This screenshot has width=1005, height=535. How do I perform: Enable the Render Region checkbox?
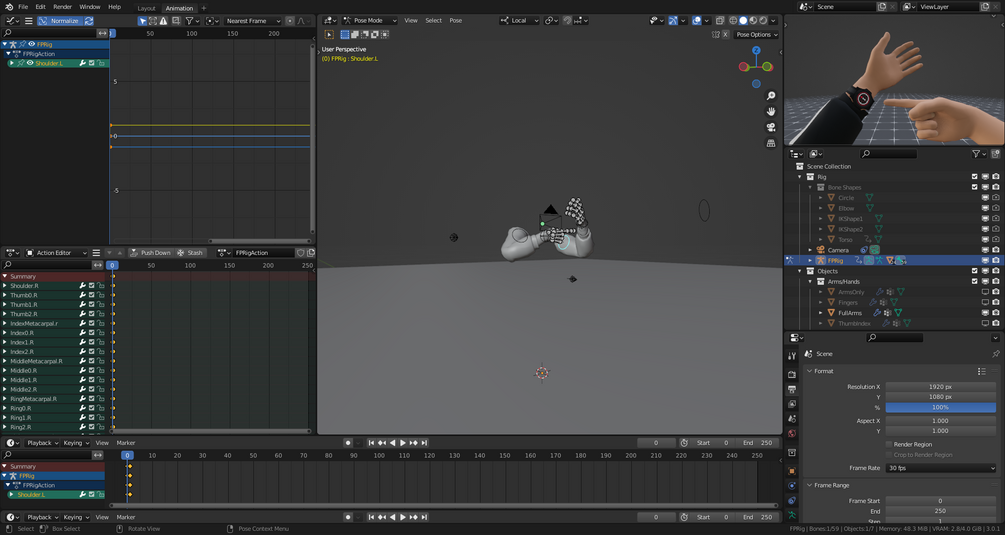[889, 444]
